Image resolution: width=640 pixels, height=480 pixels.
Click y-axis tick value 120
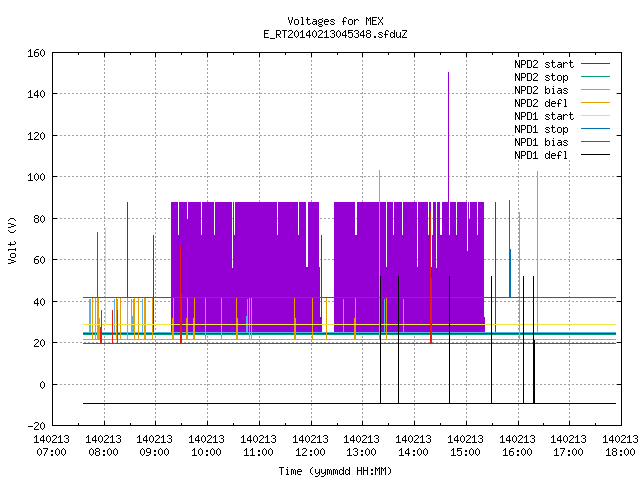pos(36,136)
